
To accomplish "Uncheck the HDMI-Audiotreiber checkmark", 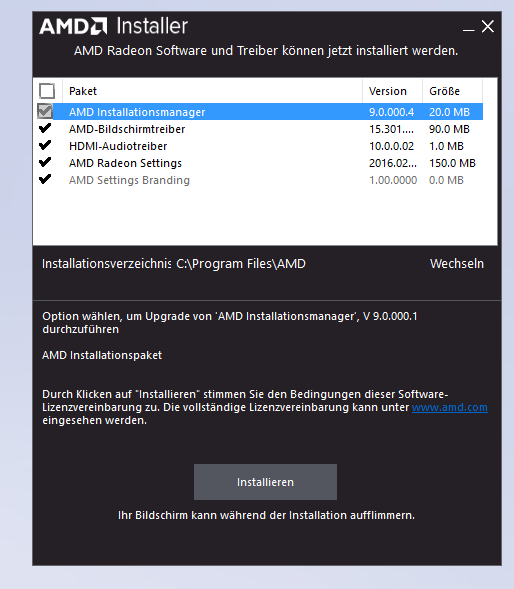I will coord(45,145).
